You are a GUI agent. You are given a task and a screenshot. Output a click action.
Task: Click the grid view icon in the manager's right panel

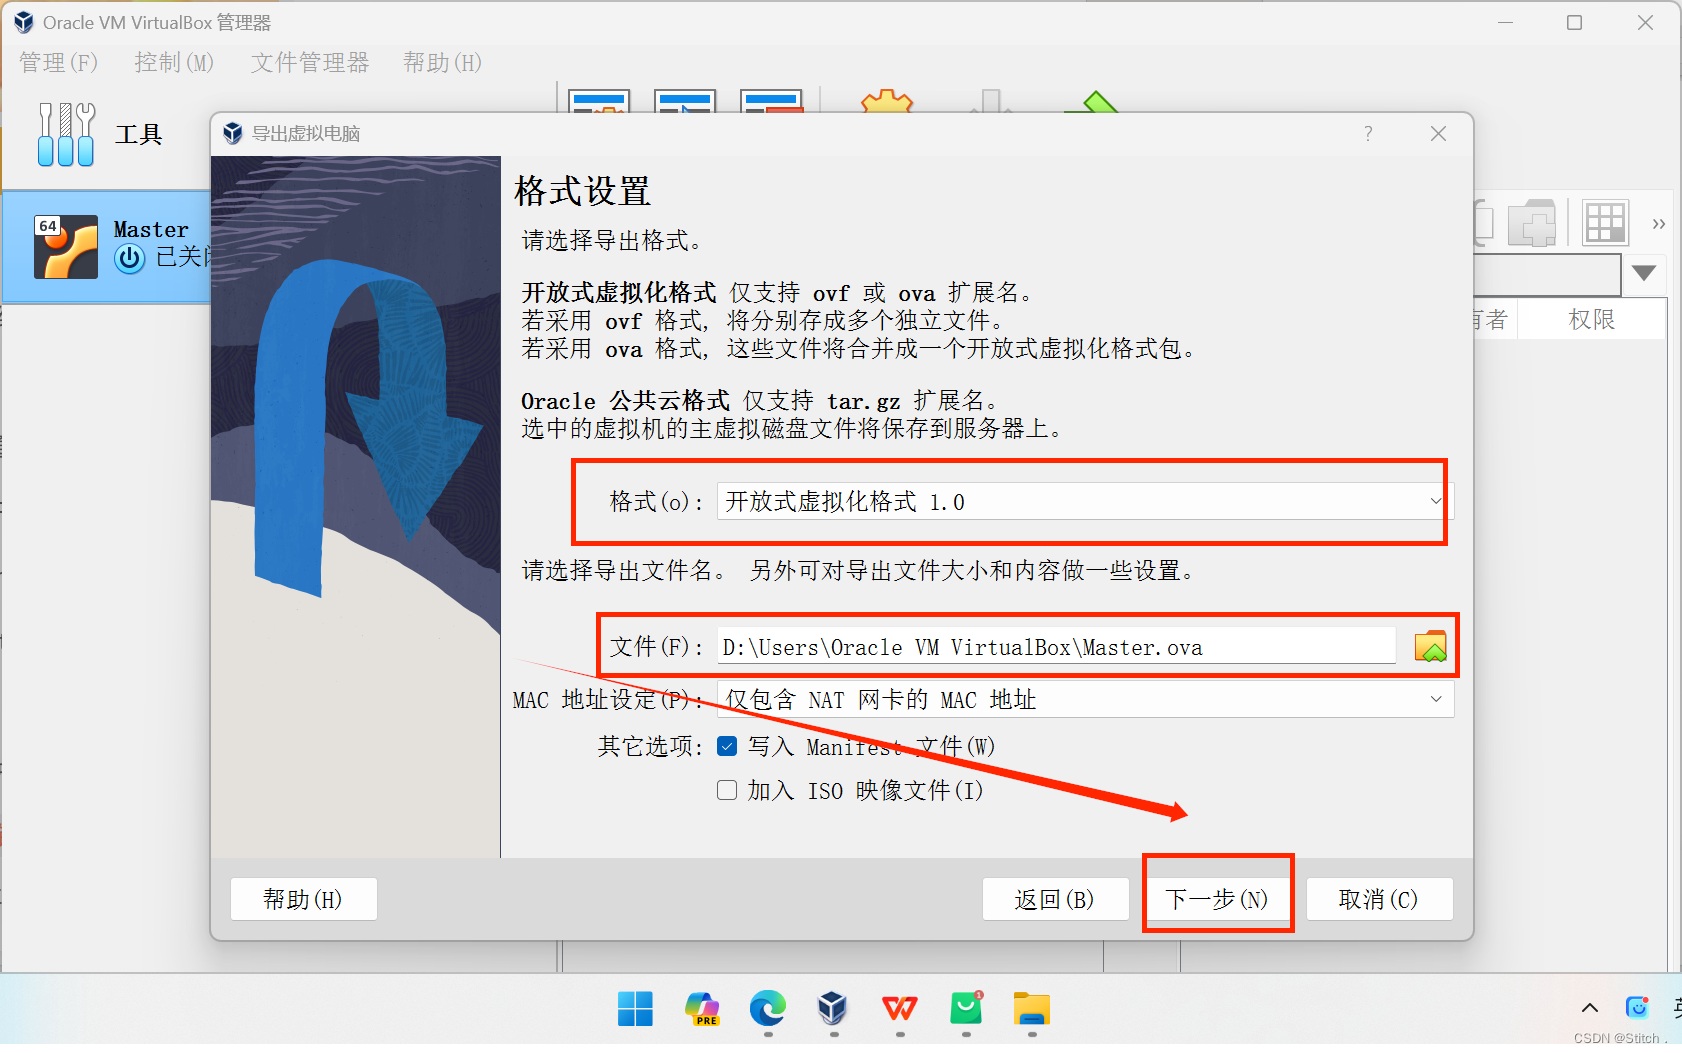[1605, 222]
